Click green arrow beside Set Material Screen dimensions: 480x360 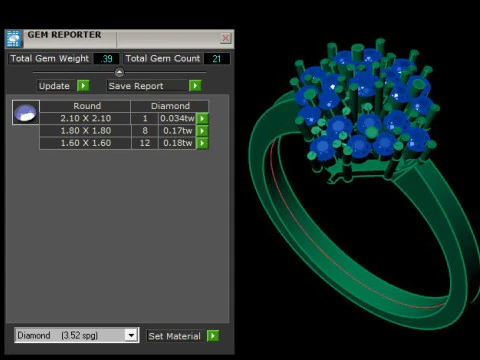coord(213,336)
